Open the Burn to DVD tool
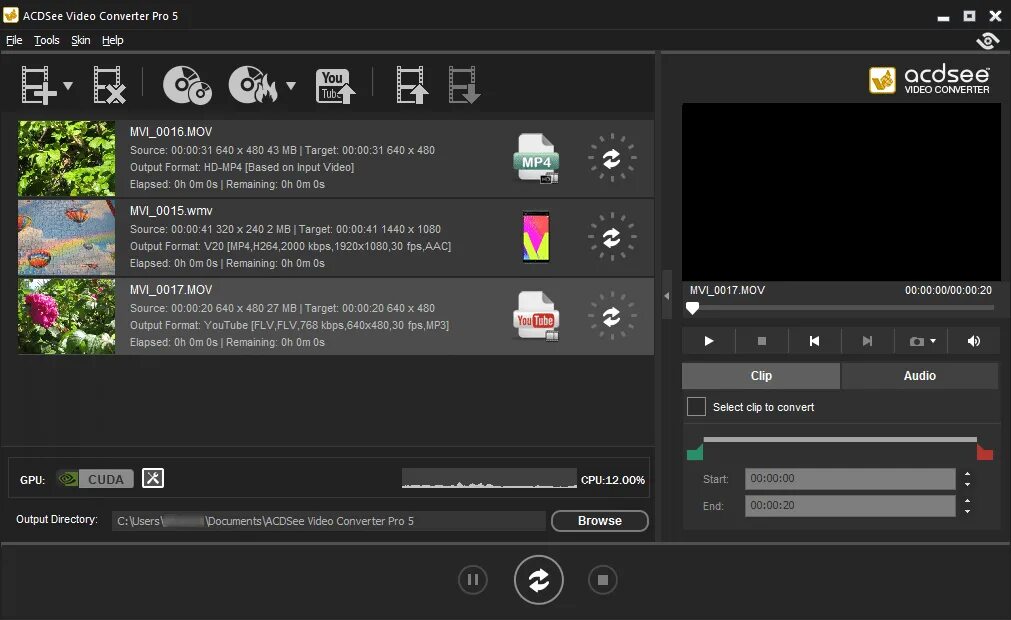 coord(253,85)
